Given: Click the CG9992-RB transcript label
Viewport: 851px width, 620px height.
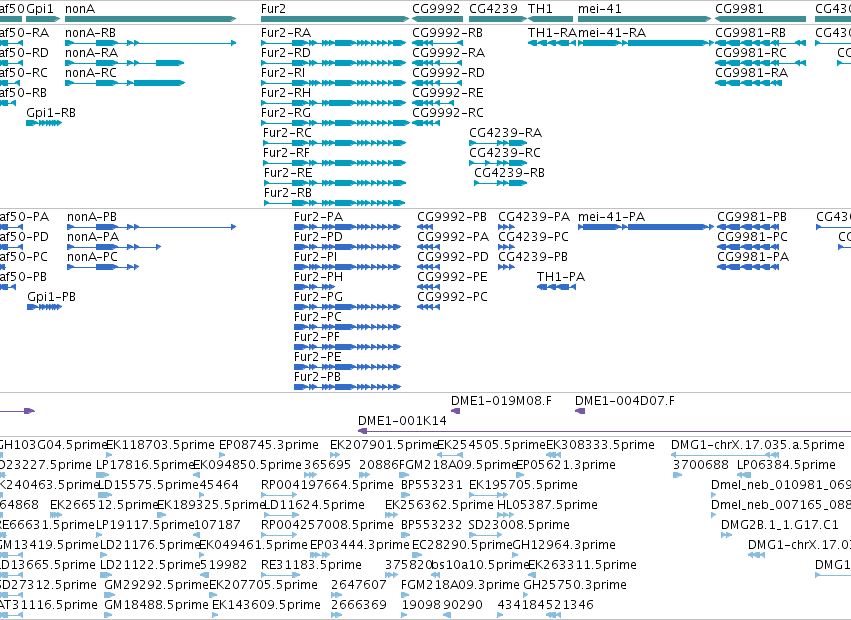Looking at the screenshot, I should coord(448,33).
